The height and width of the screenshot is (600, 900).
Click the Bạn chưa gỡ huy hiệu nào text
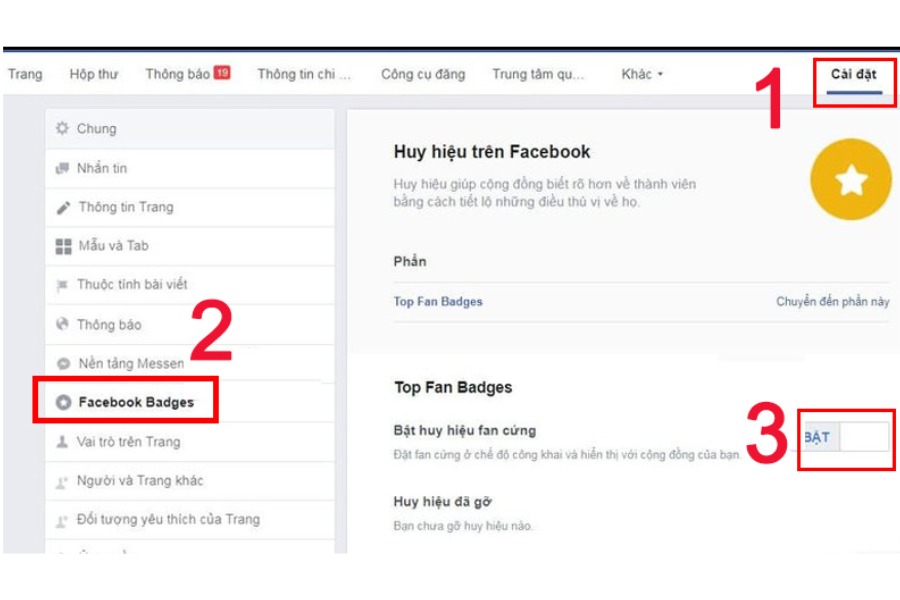point(463,526)
